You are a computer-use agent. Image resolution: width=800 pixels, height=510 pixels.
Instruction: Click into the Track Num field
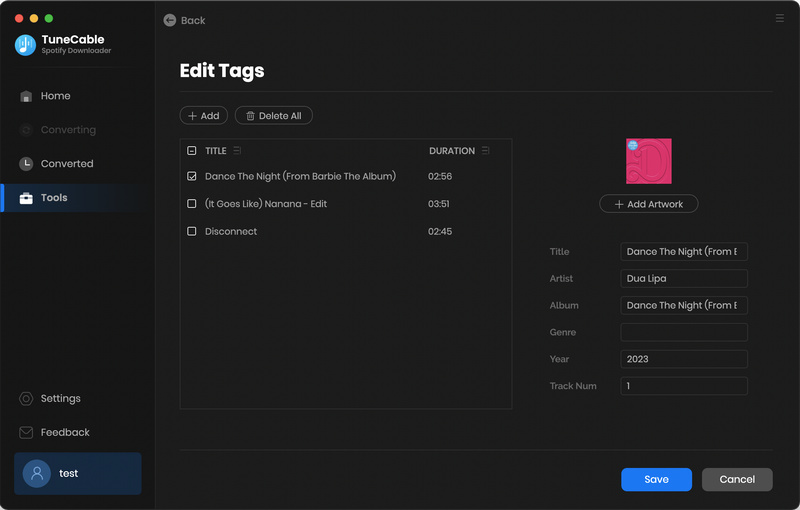(684, 386)
